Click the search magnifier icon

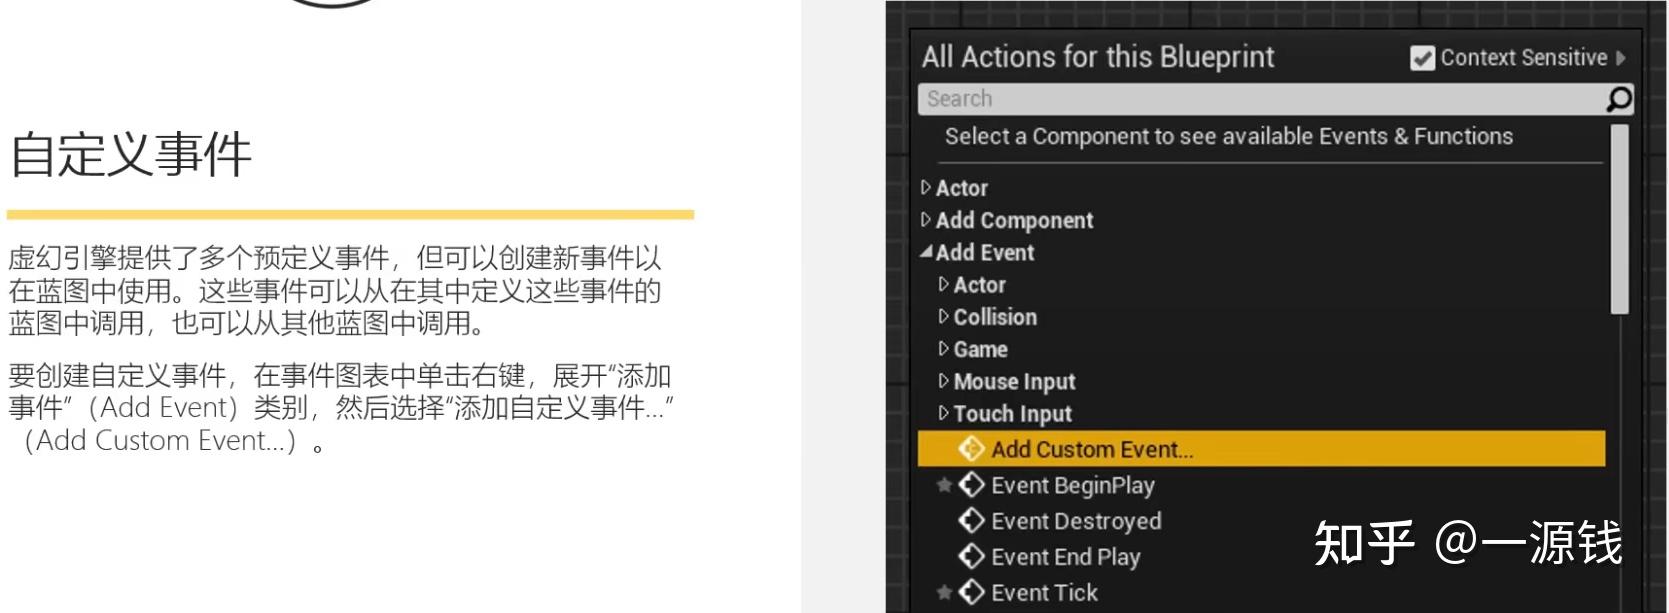click(x=1617, y=99)
